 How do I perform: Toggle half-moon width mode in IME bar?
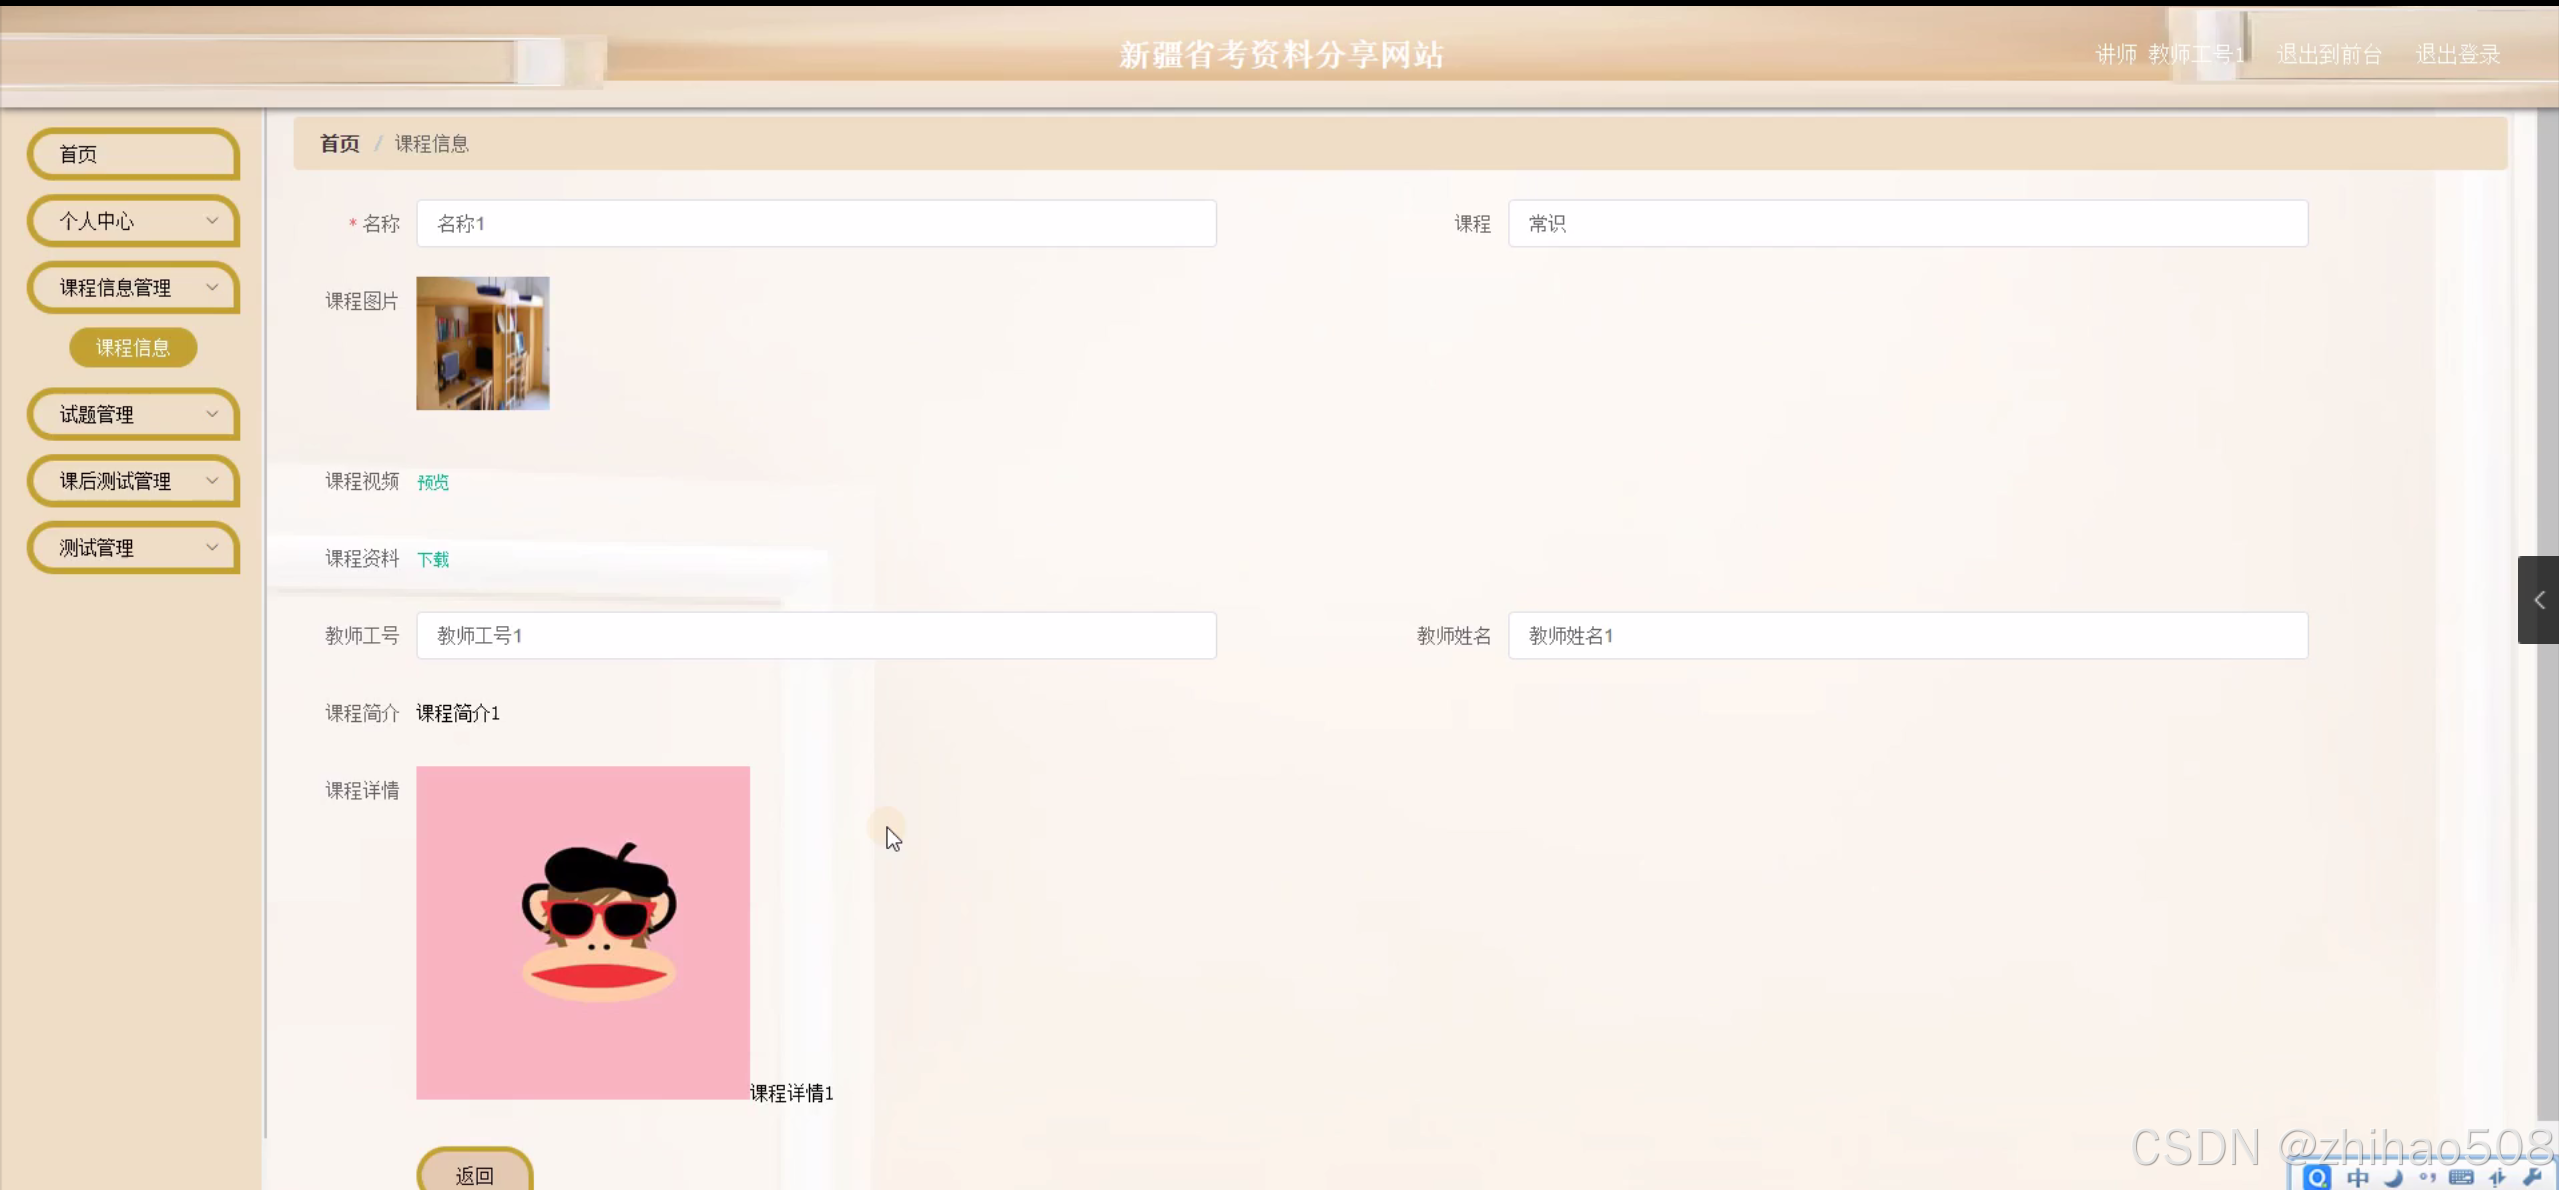tap(2393, 1177)
